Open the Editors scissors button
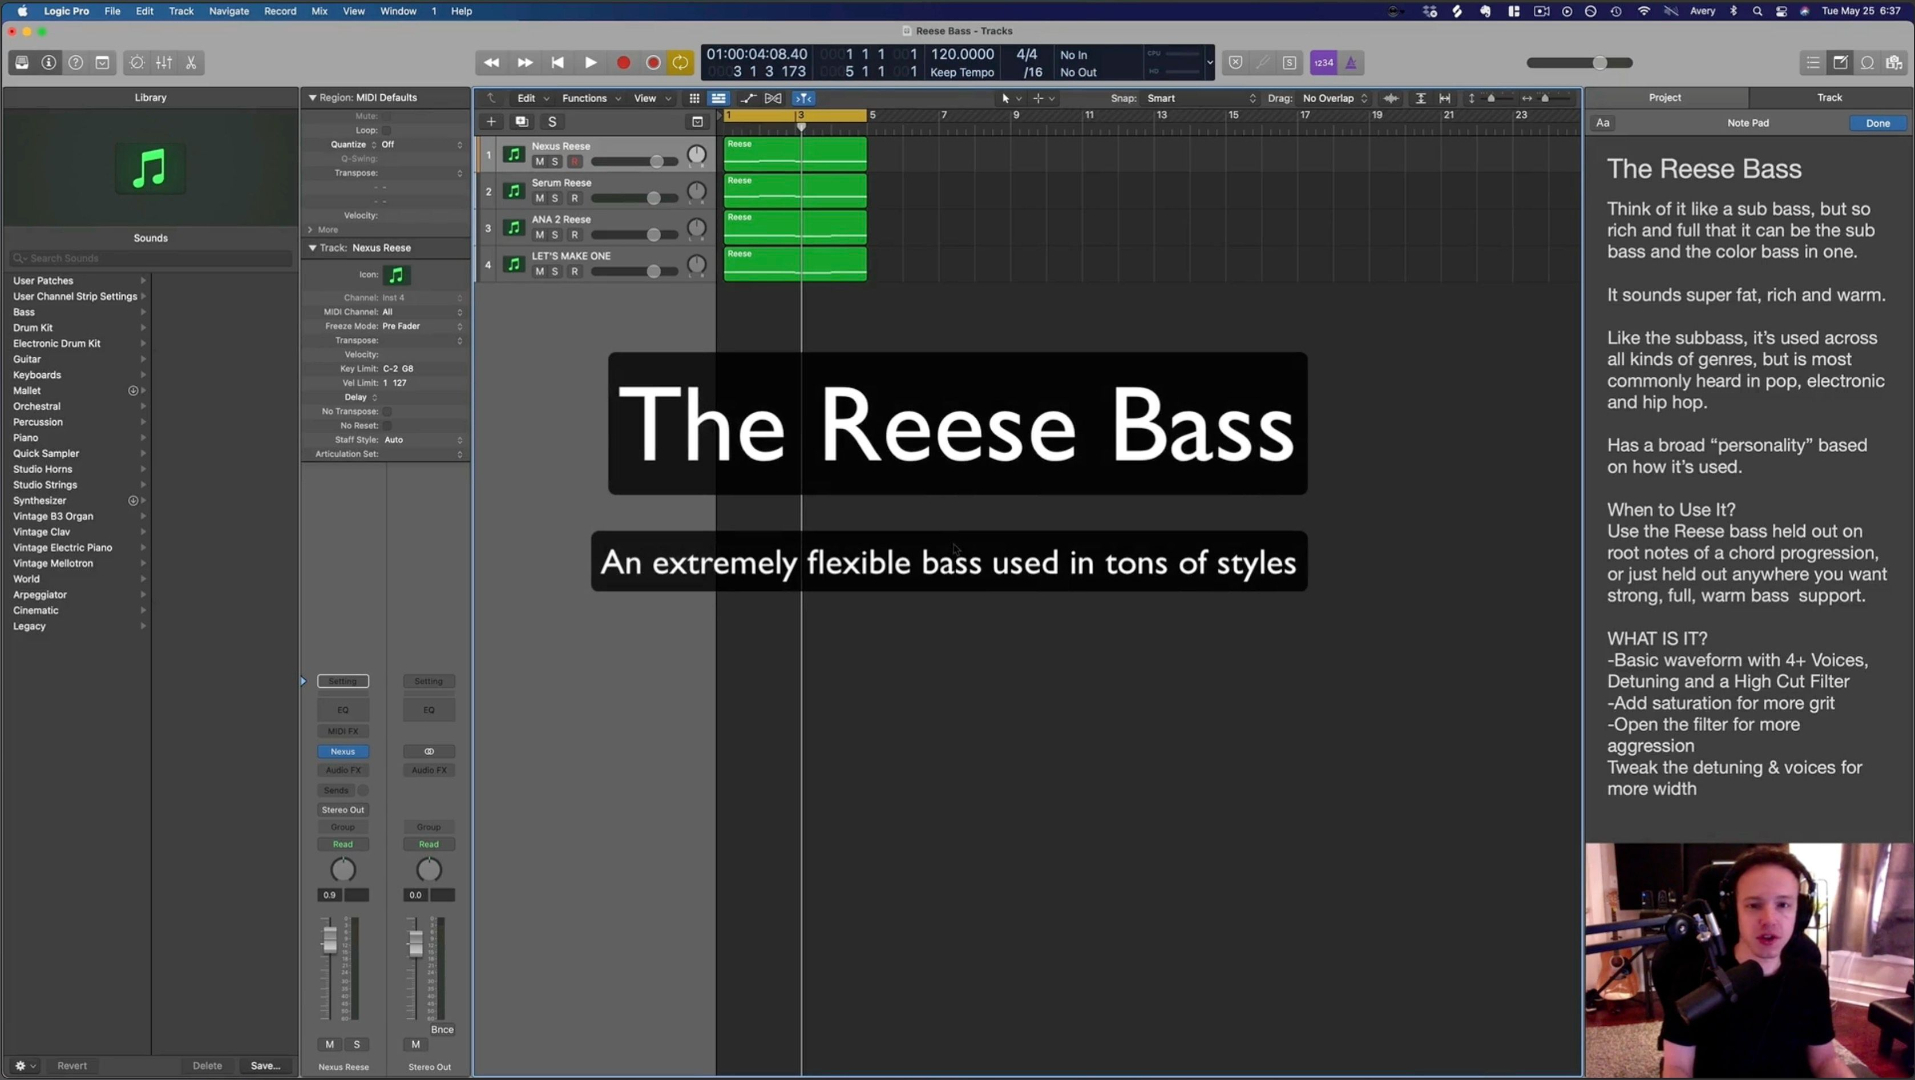 point(191,63)
